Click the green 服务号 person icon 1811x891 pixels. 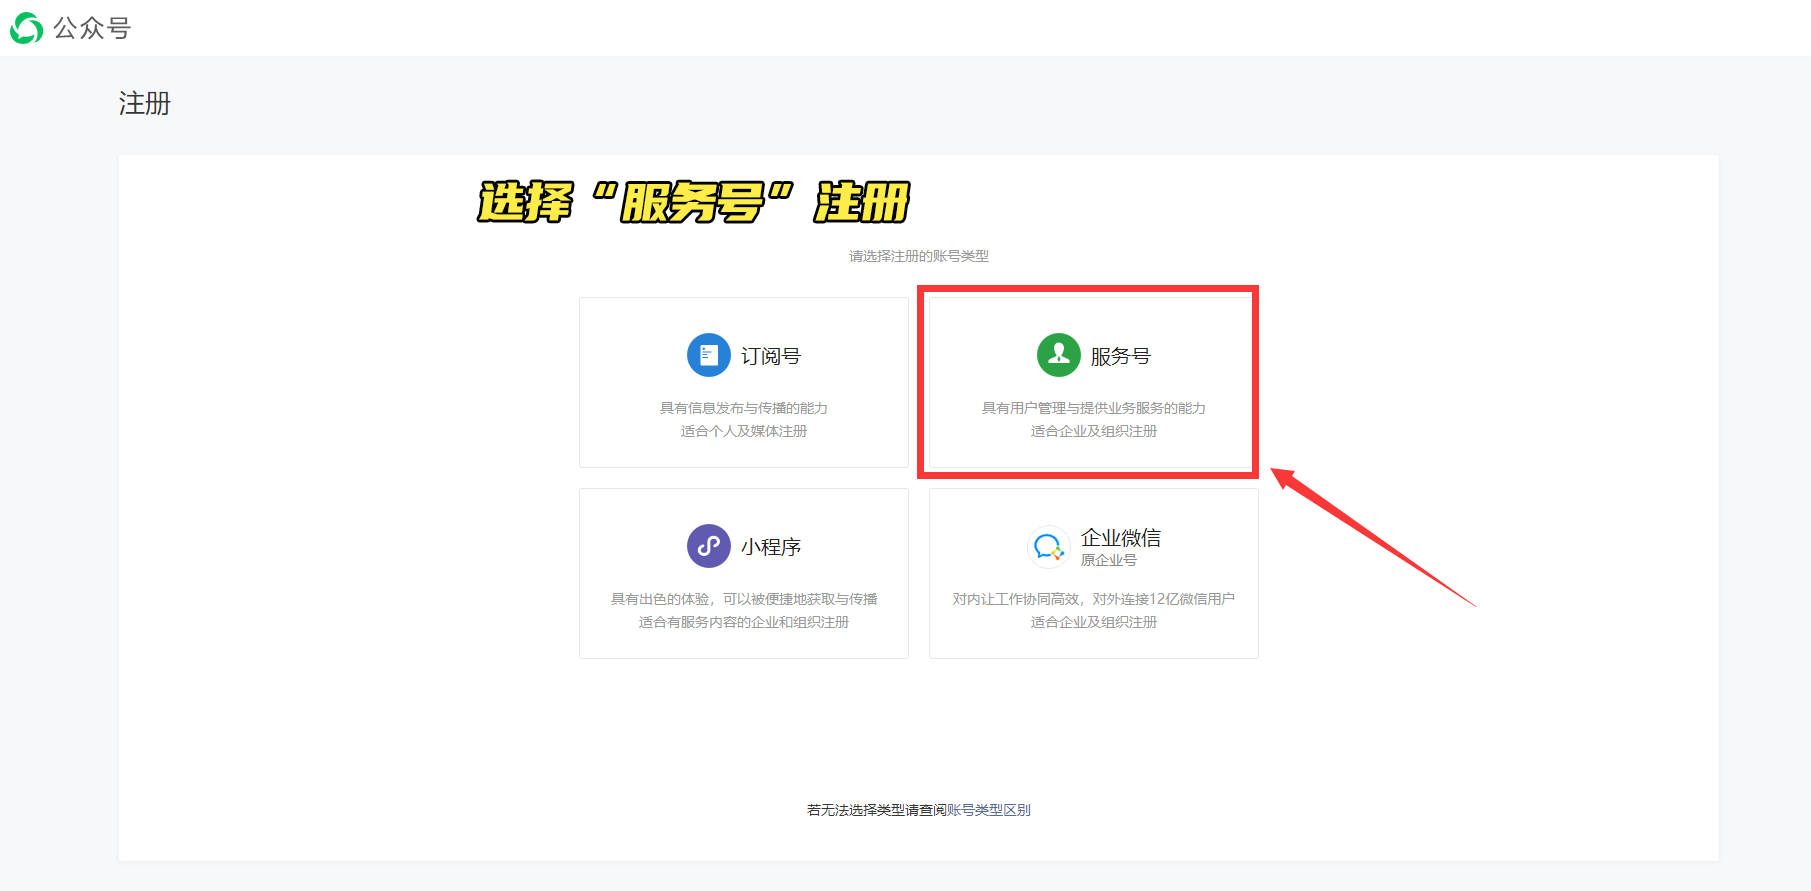(1059, 355)
